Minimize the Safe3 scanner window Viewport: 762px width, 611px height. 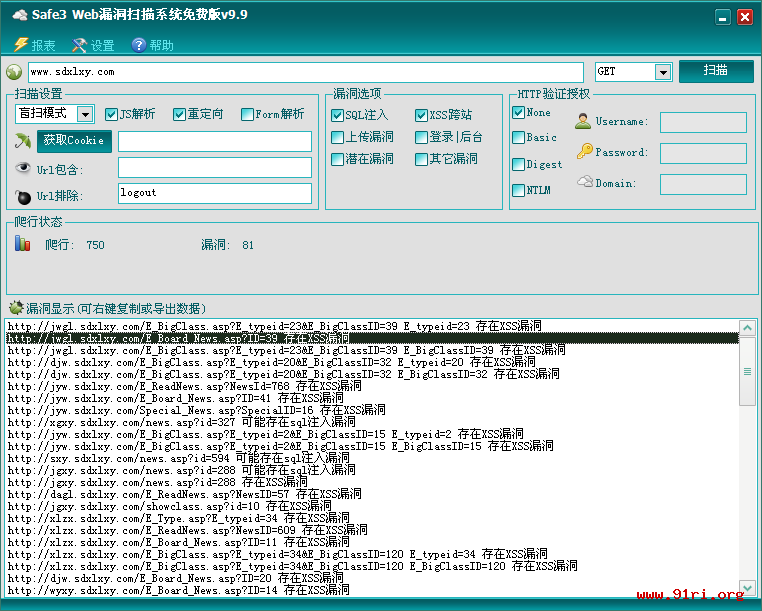point(723,17)
